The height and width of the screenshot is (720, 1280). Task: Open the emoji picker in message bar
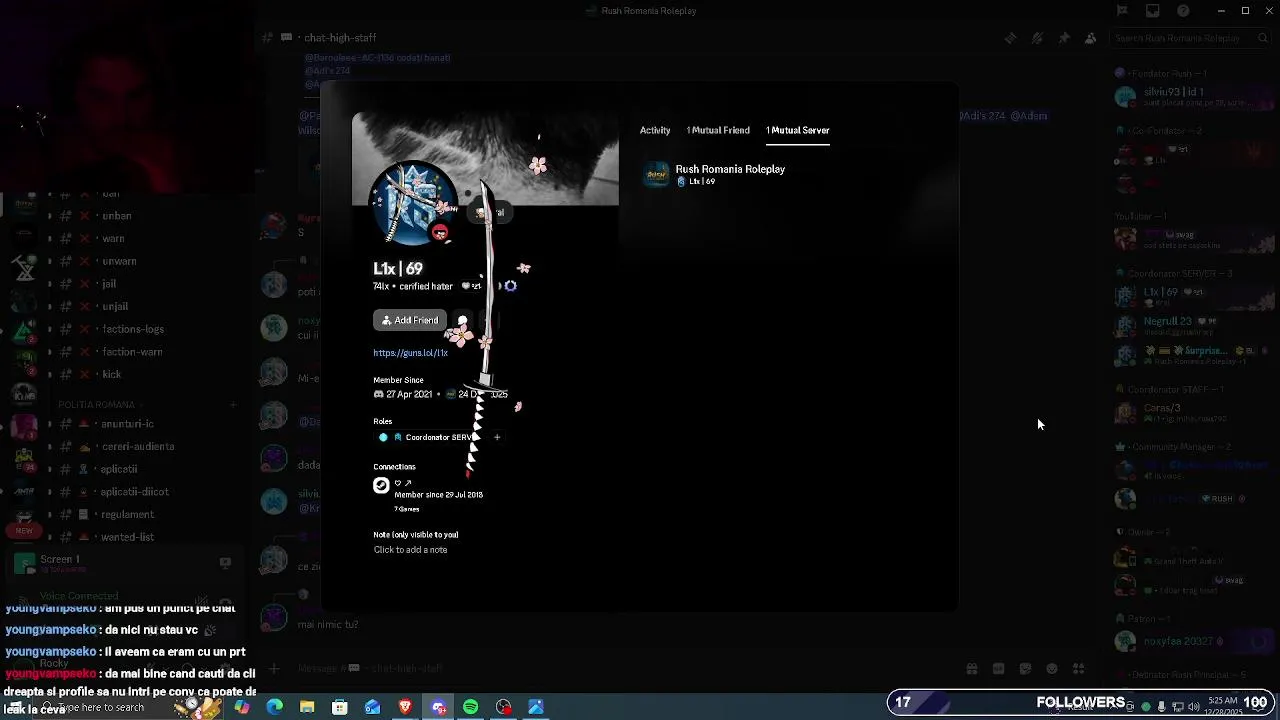pos(1051,669)
